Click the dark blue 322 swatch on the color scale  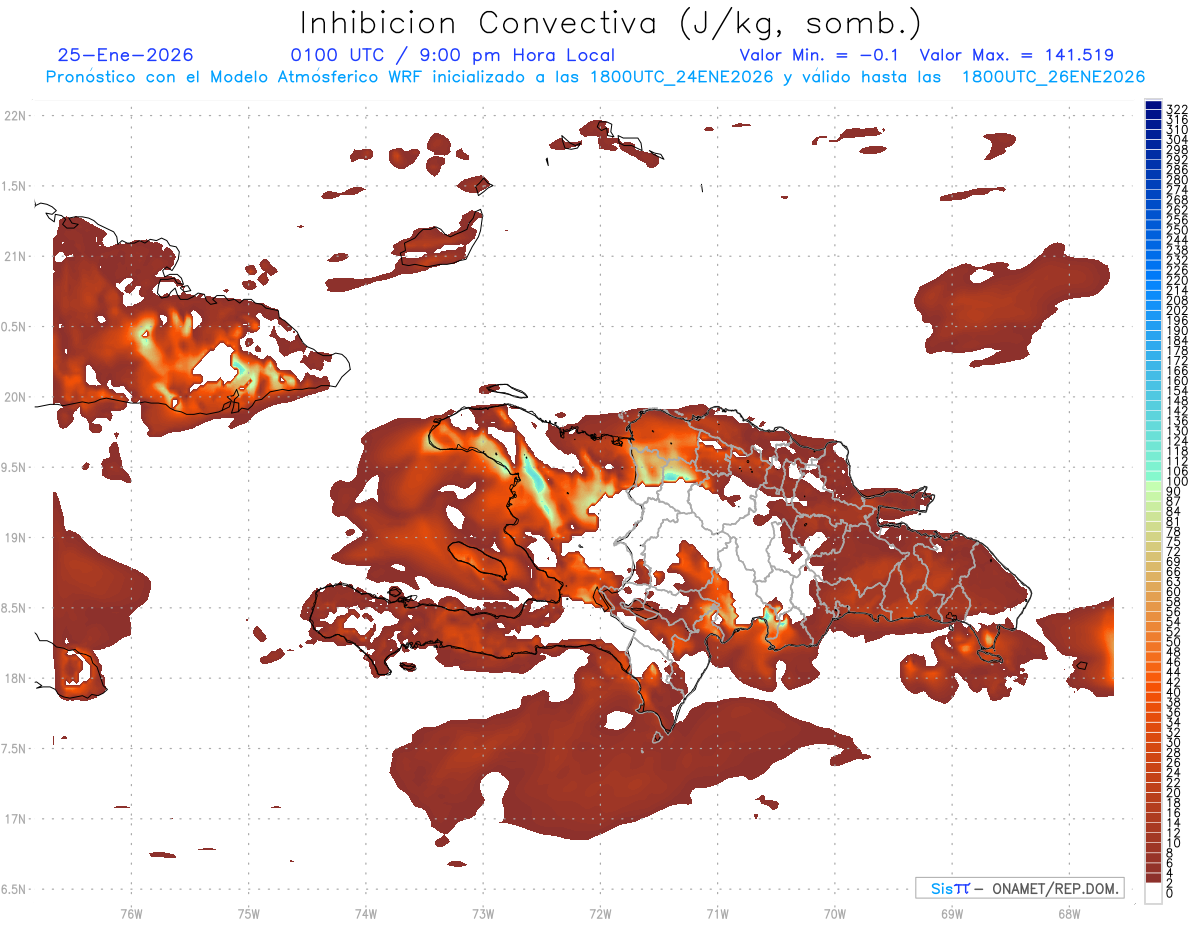[x=1154, y=105]
